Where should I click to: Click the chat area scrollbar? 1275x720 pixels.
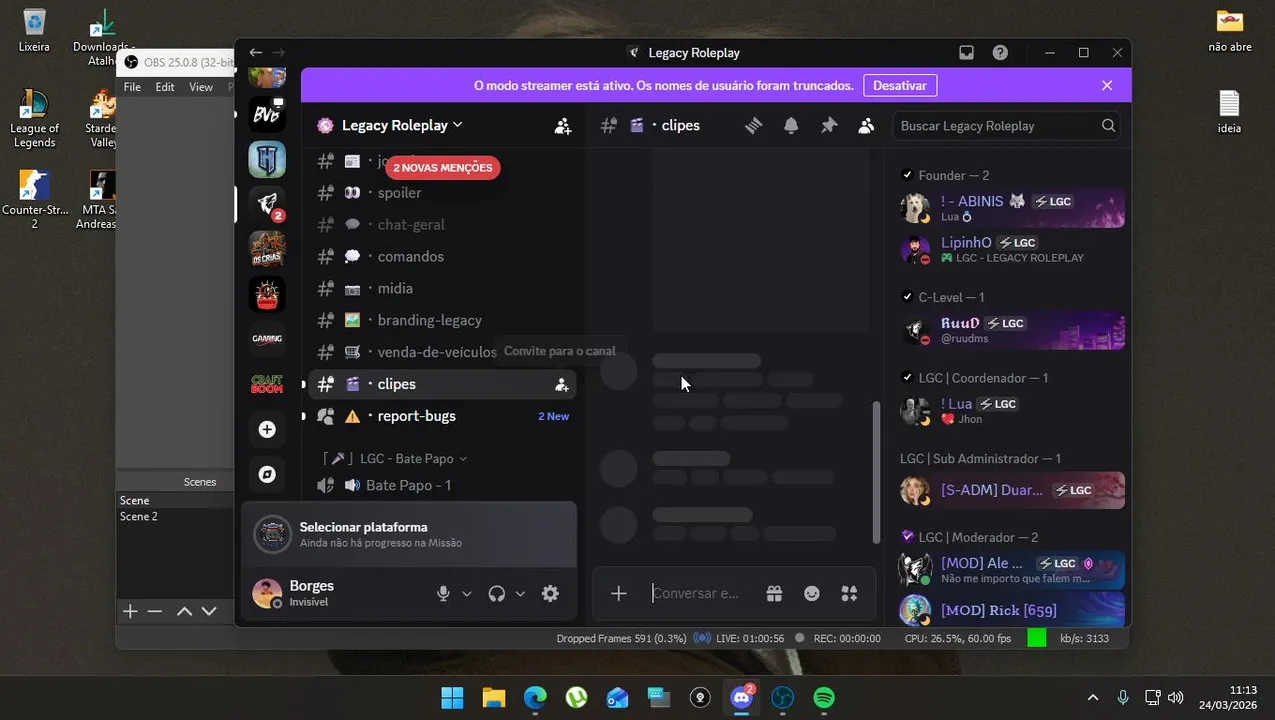877,472
